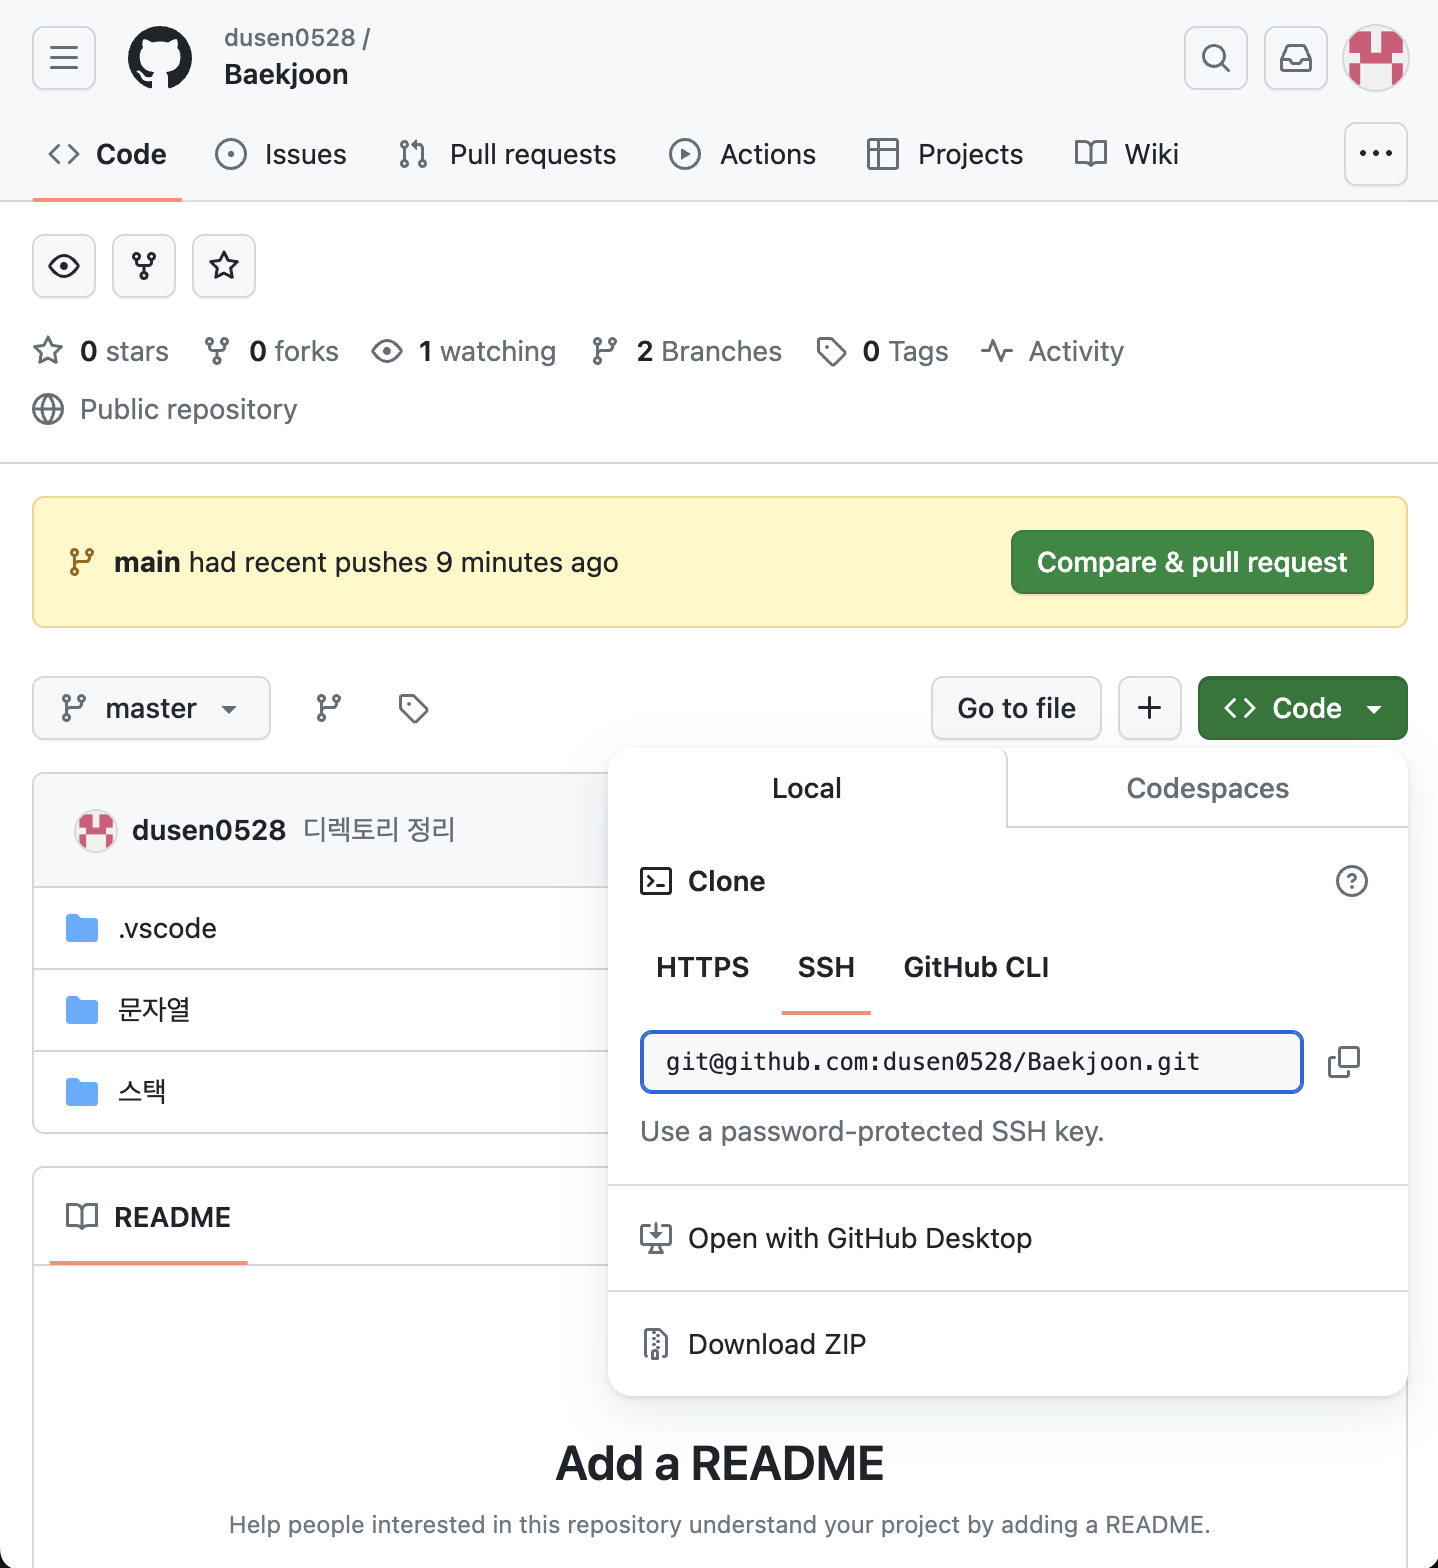Click Open with GitHub Desktop
The image size is (1438, 1568).
click(x=1008, y=1238)
